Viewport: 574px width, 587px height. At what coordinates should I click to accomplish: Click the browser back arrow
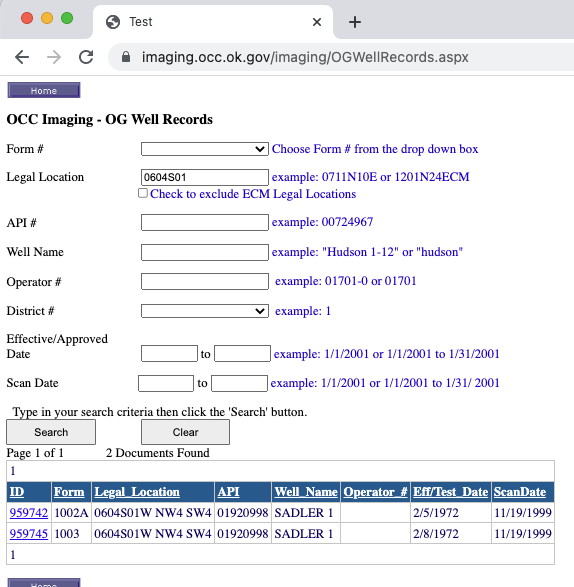pos(22,57)
